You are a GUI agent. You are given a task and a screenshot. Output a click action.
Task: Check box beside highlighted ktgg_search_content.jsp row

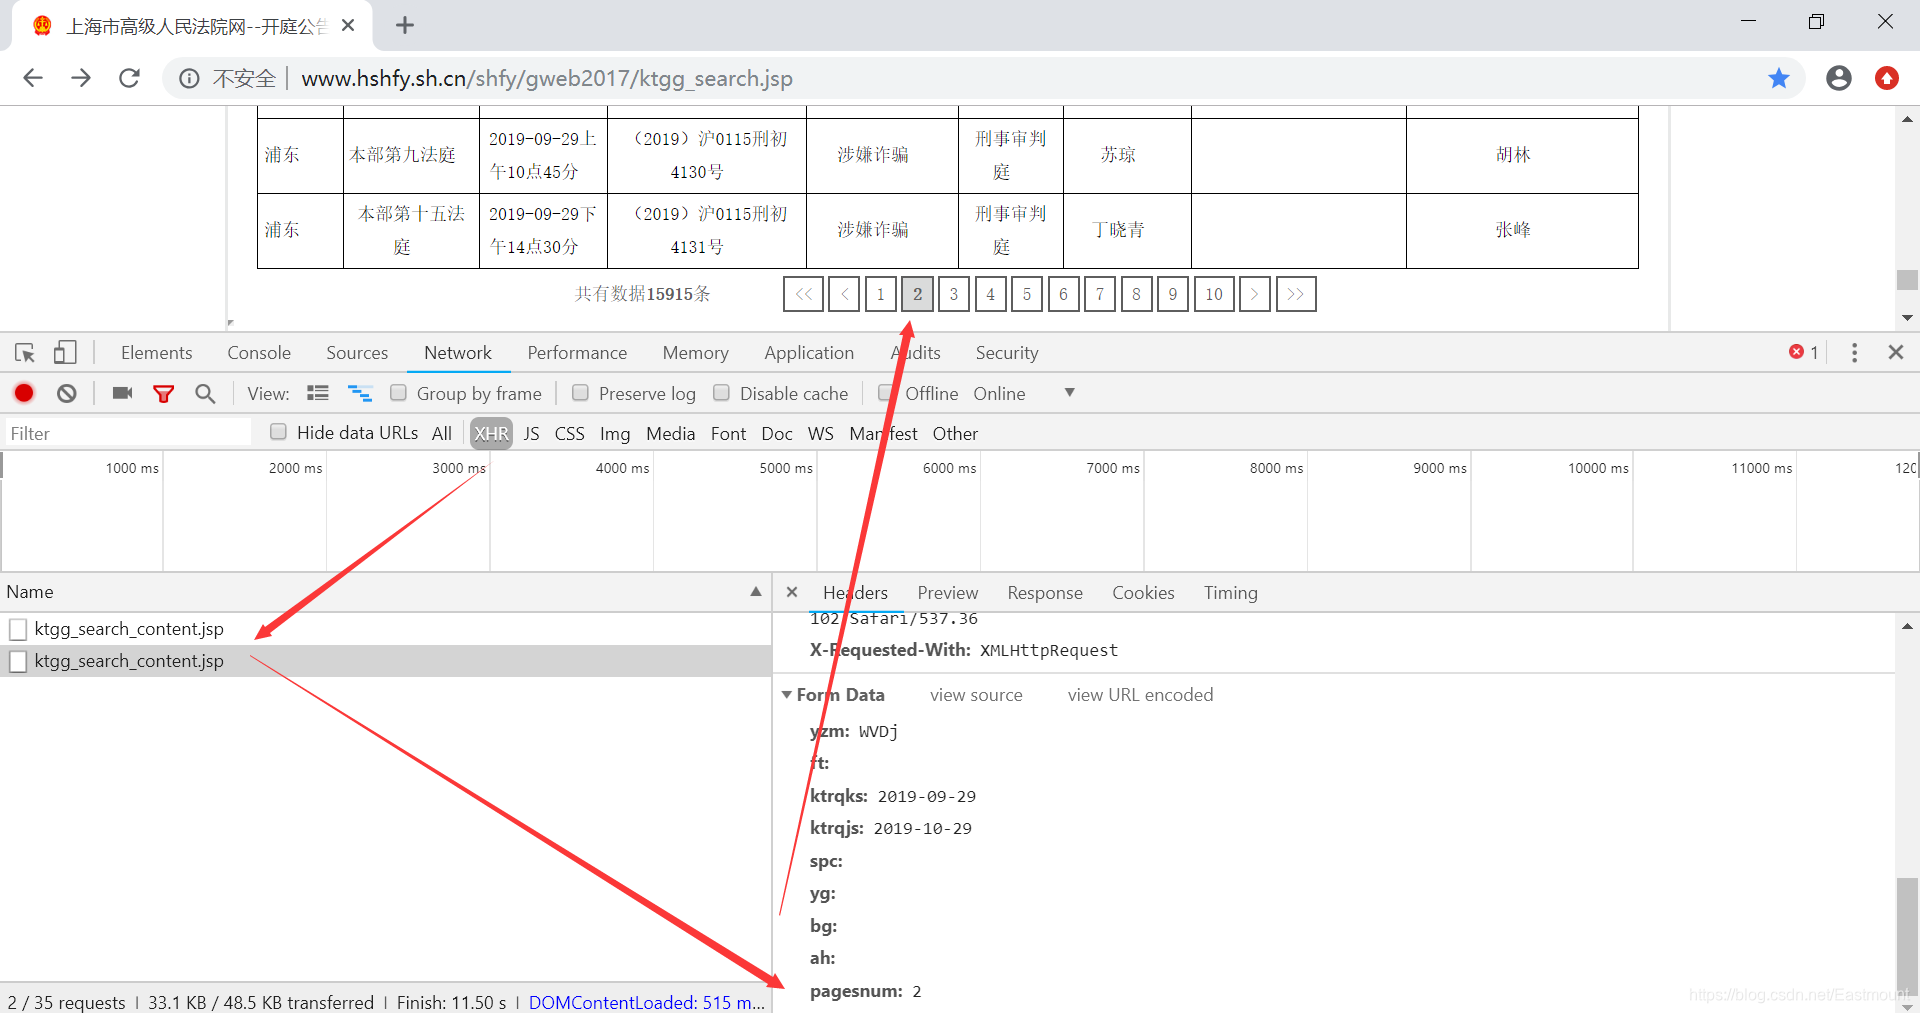18,661
